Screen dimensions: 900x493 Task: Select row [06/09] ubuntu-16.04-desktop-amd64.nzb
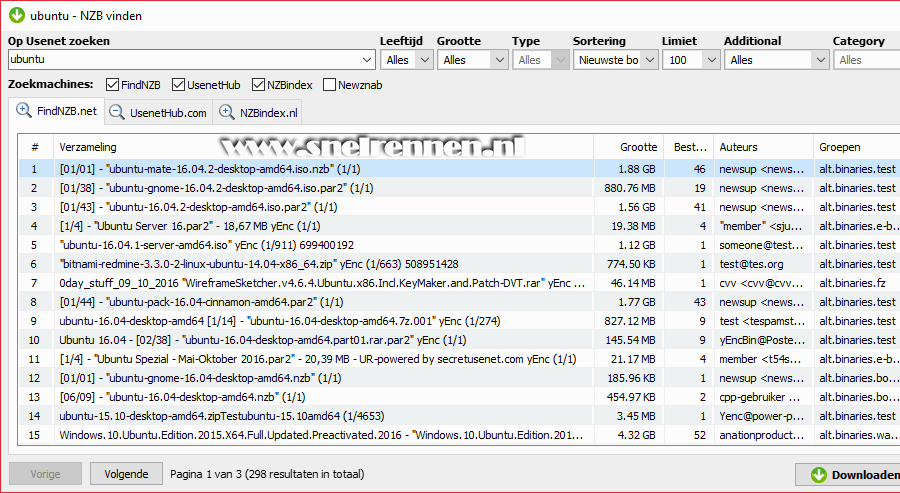pyautogui.click(x=459, y=397)
